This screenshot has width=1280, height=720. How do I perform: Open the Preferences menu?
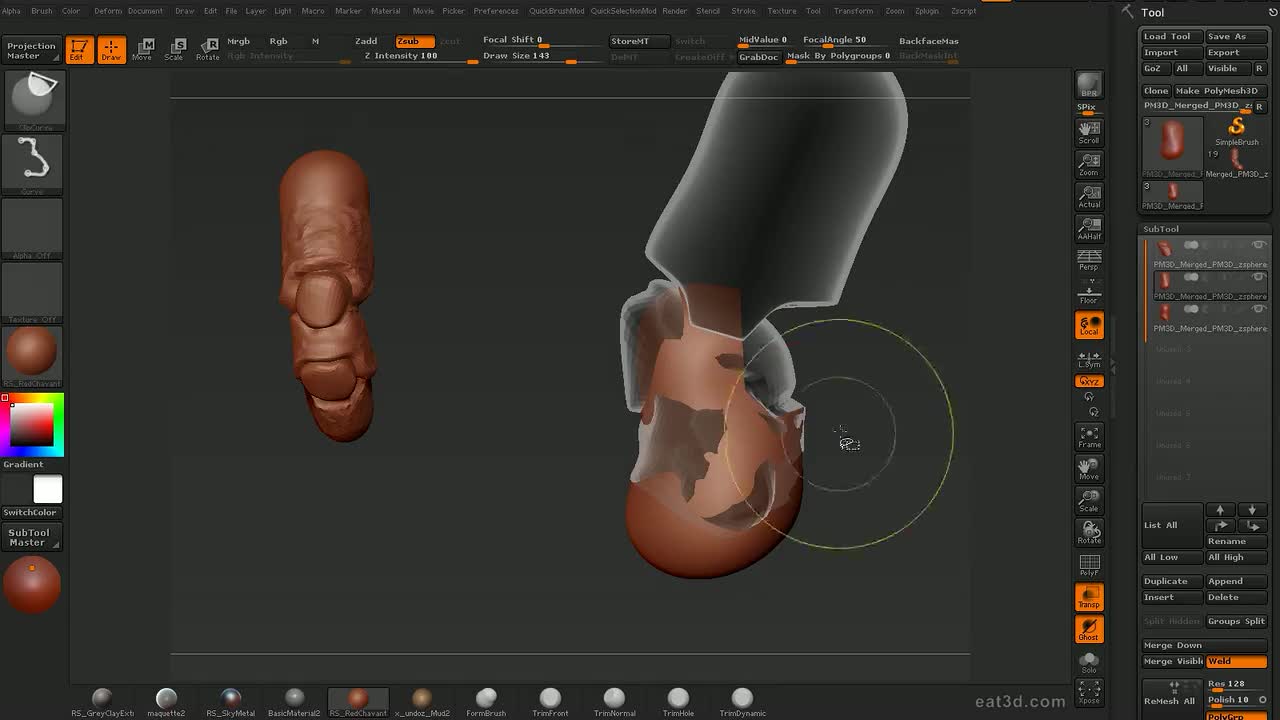(x=496, y=11)
